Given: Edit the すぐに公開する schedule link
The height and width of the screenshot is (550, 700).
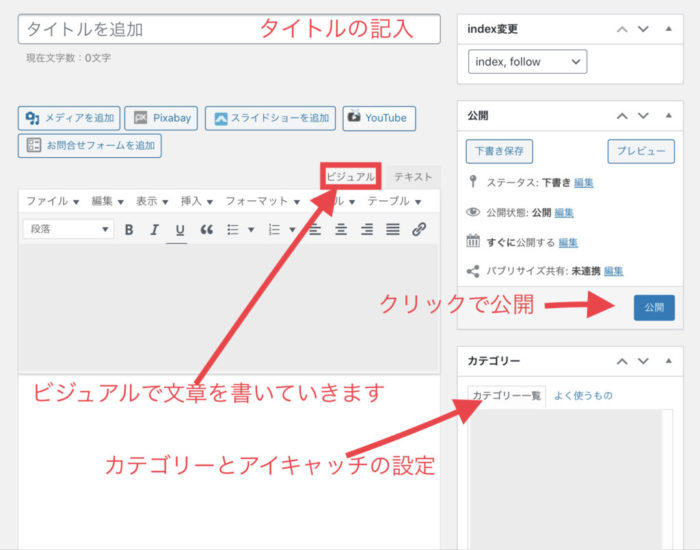Looking at the screenshot, I should (x=568, y=242).
